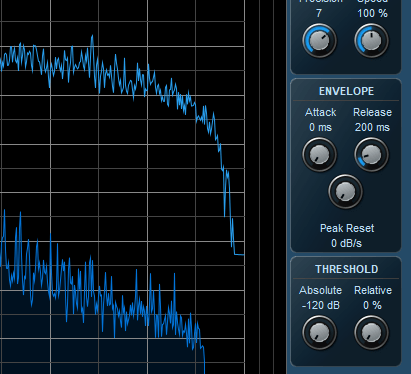Click the upper spectrum curve peak
This screenshot has height=374, width=411.
[92, 37]
